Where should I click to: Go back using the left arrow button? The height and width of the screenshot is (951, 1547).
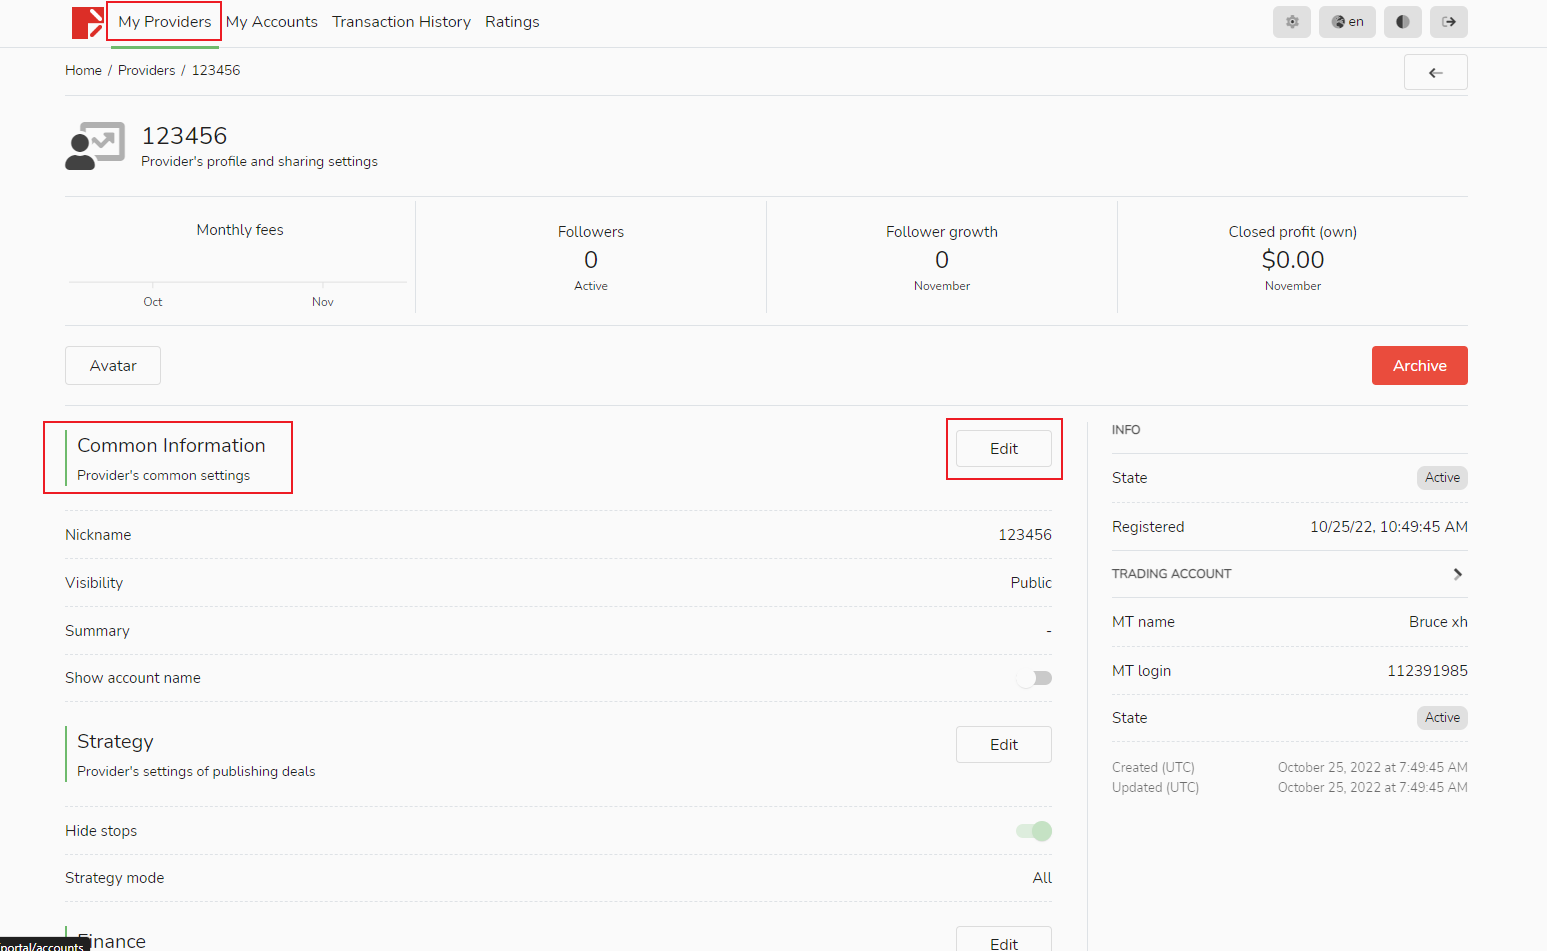click(1435, 73)
